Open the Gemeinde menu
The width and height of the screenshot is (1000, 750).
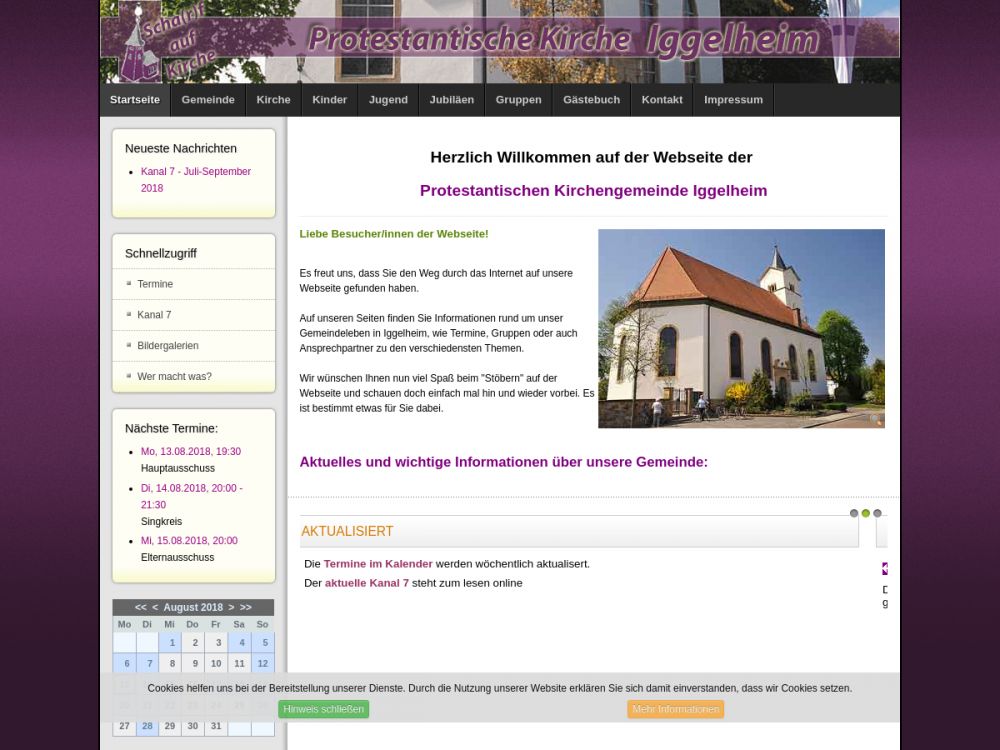point(208,100)
